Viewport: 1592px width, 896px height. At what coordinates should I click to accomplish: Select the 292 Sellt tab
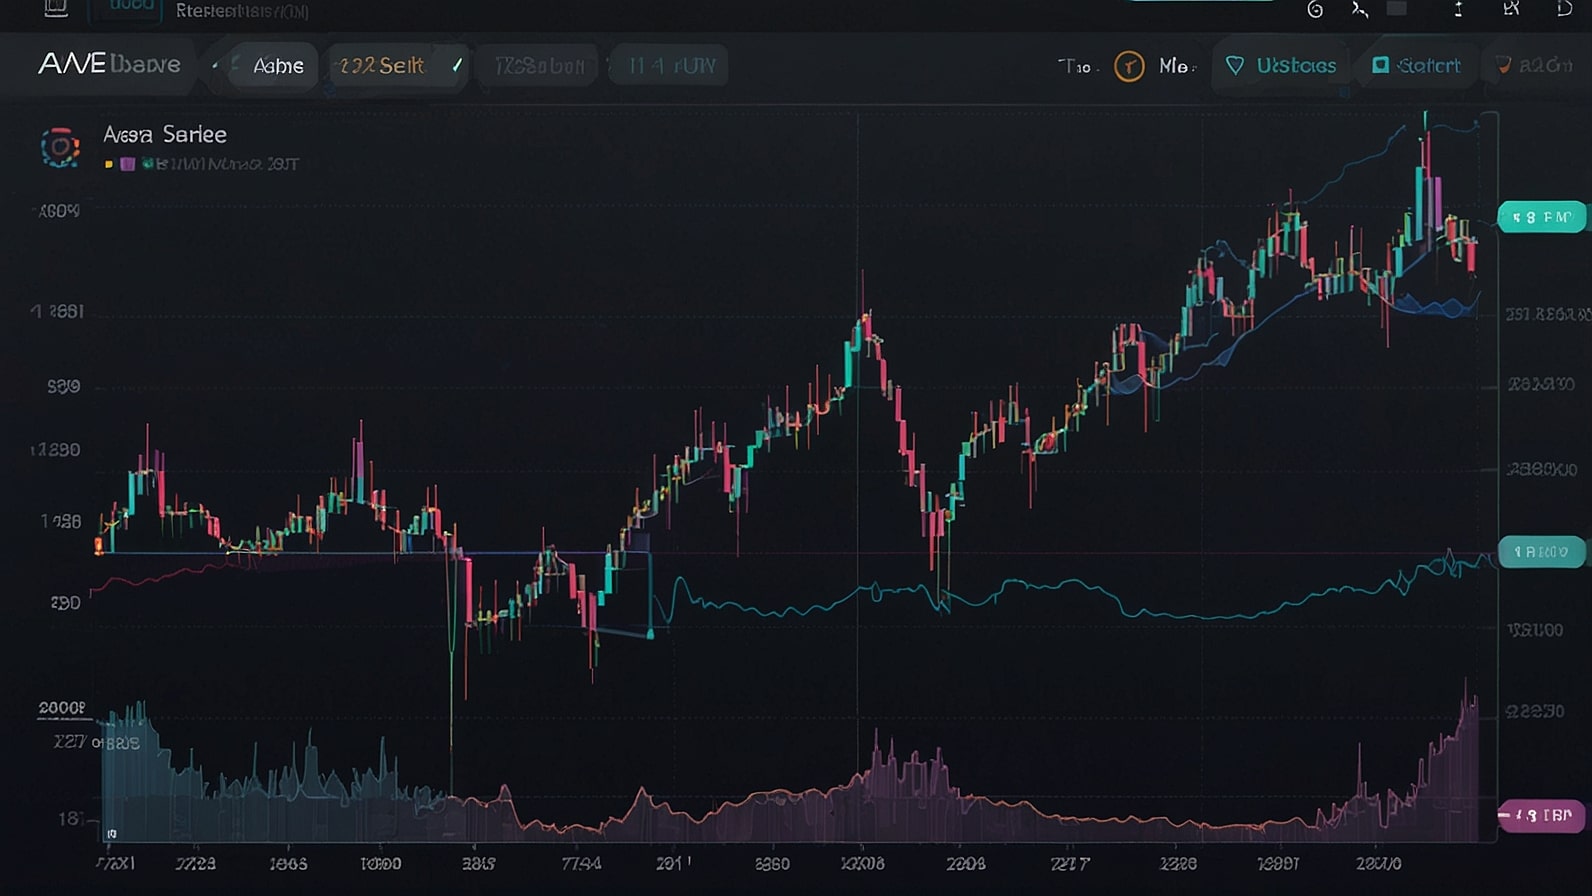coord(397,66)
